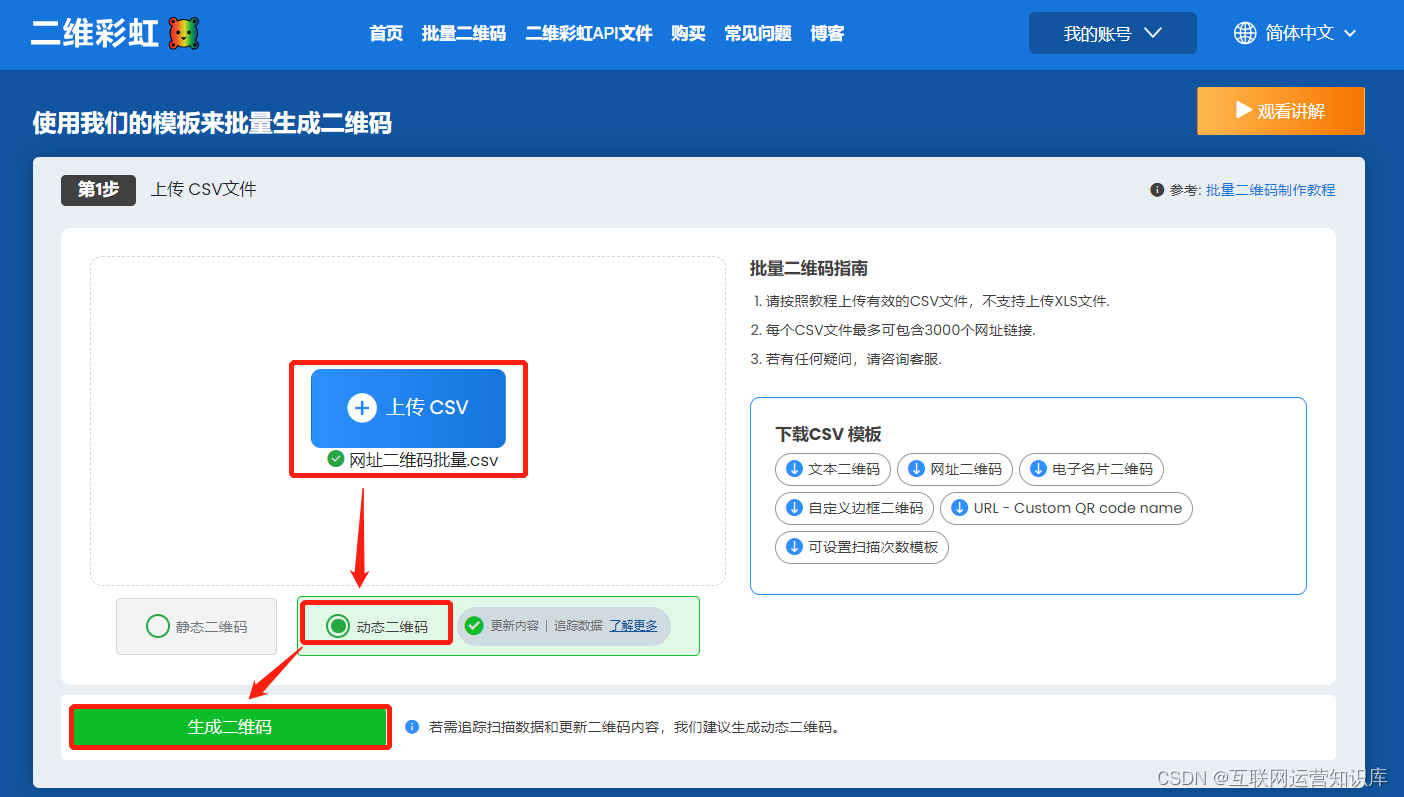Expand the 简体中文 language selector

(x=1295, y=33)
